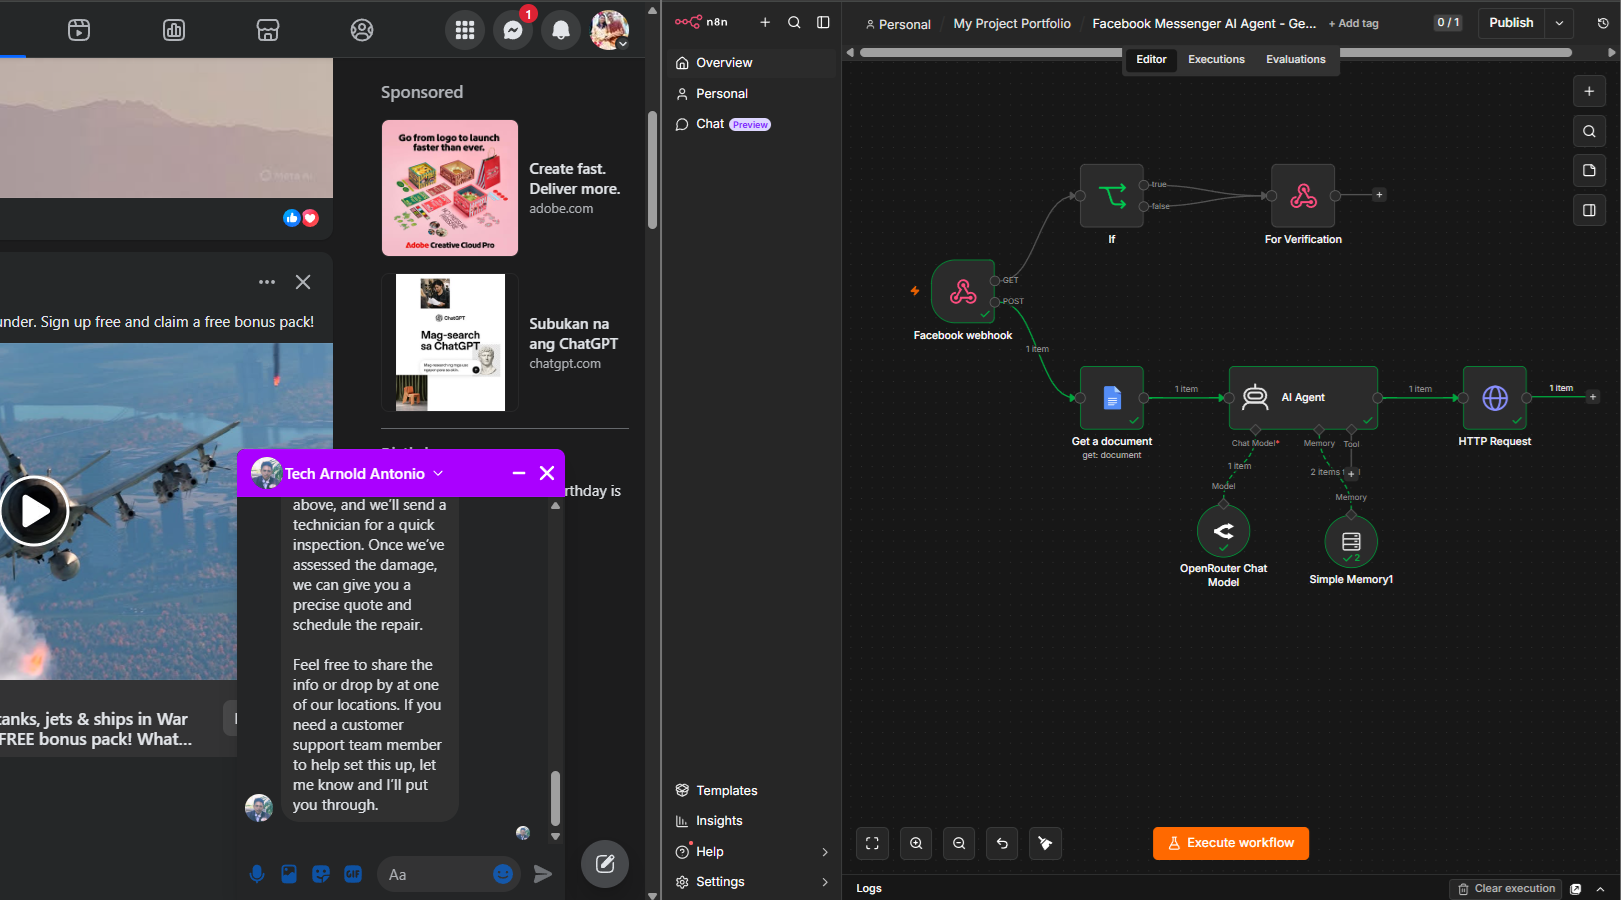Screen dimensions: 1621x900
Task: Open Facebook Video tab icon
Action: (x=79, y=30)
